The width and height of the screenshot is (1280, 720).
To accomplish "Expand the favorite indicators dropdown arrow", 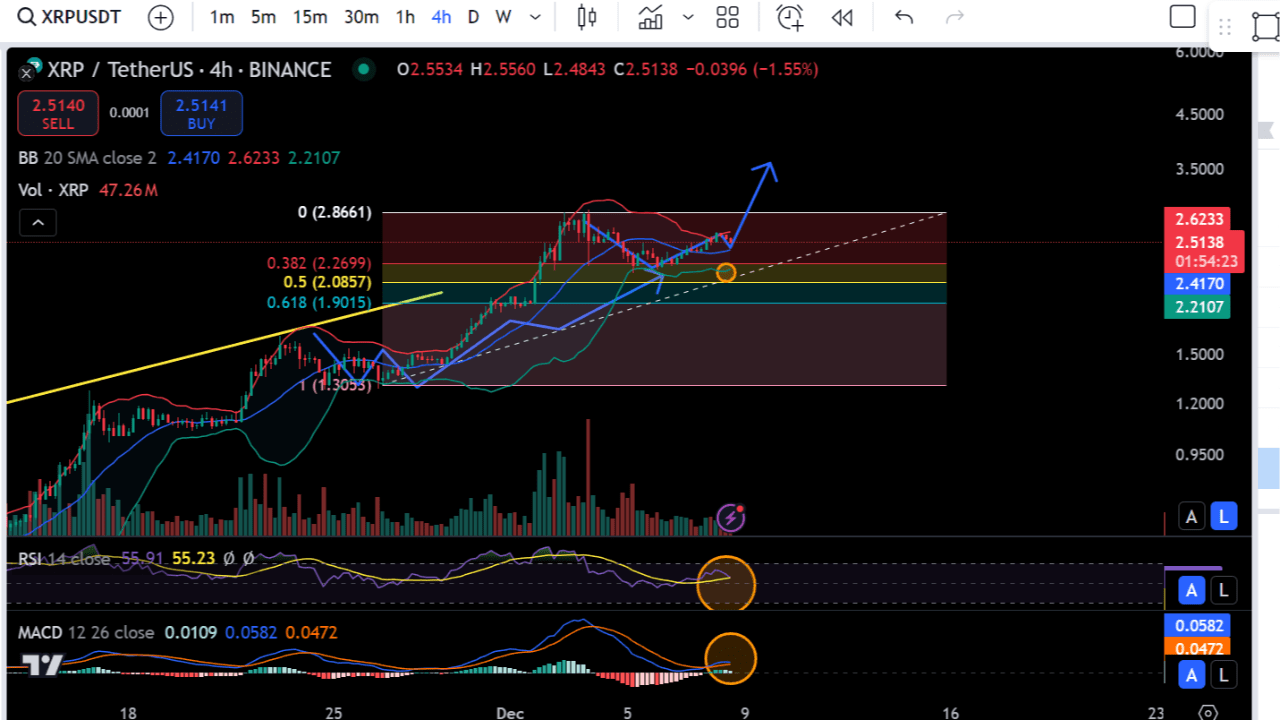I will pyautogui.click(x=688, y=17).
